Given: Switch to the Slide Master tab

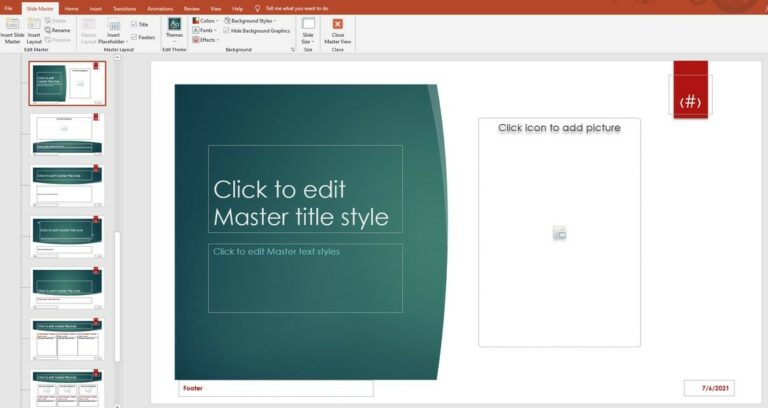Looking at the screenshot, I should click(x=40, y=8).
